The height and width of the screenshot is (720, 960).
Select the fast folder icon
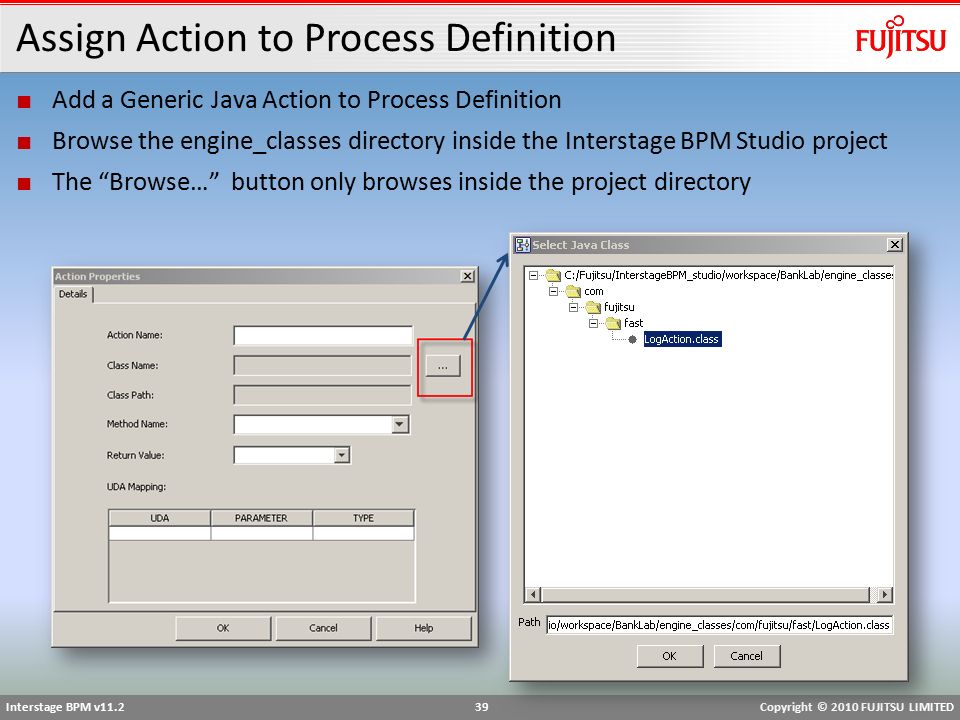(613, 323)
